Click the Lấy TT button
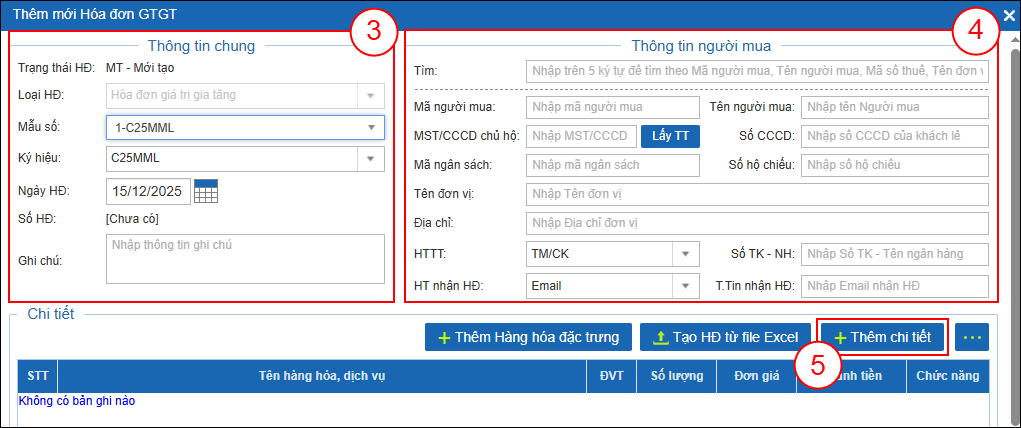 tap(670, 136)
